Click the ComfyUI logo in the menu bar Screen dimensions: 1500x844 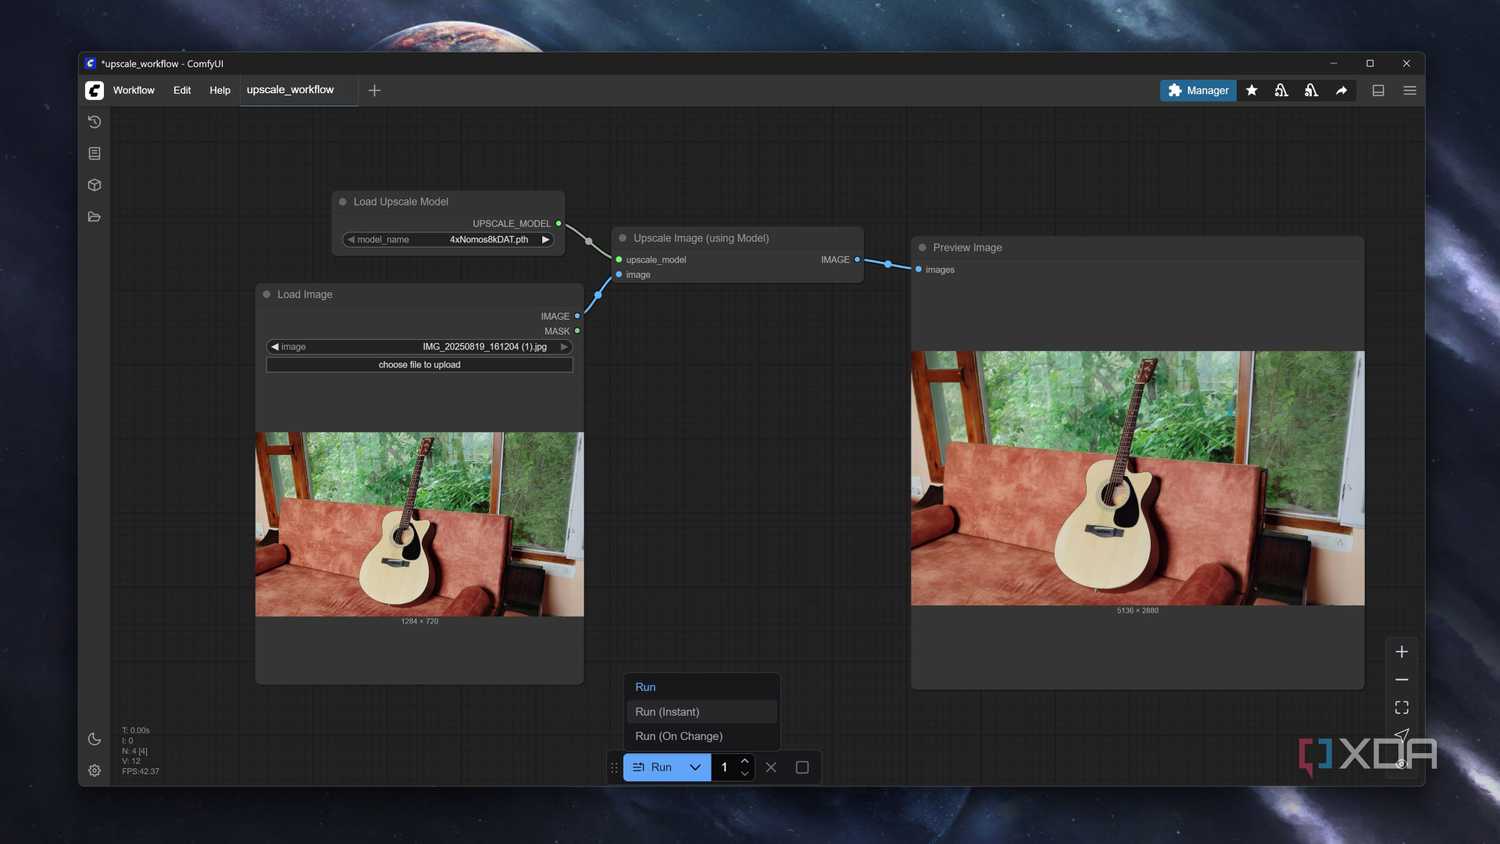tap(94, 90)
